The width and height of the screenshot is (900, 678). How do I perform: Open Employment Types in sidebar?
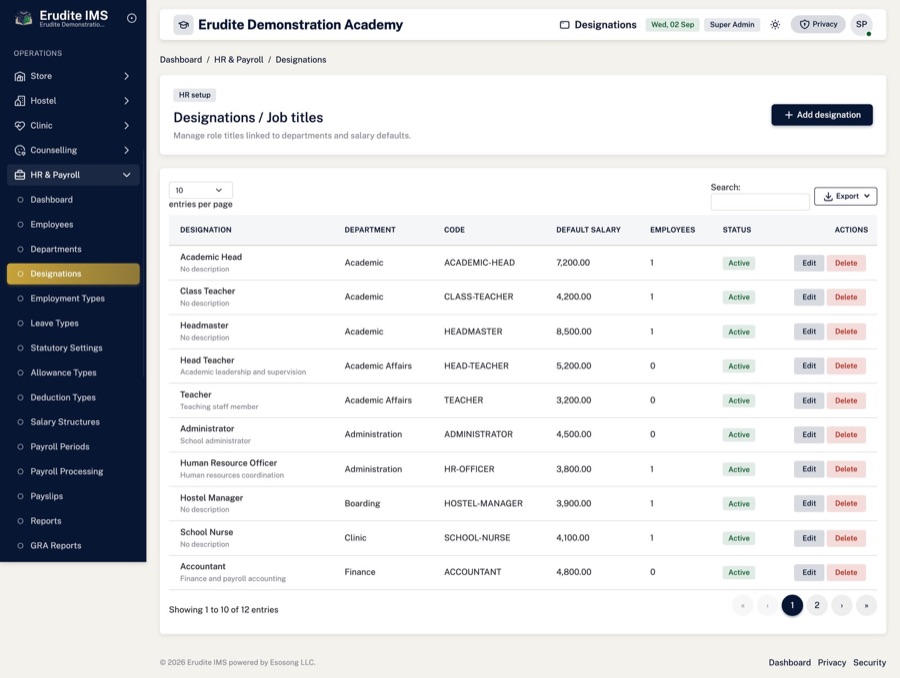(x=73, y=299)
